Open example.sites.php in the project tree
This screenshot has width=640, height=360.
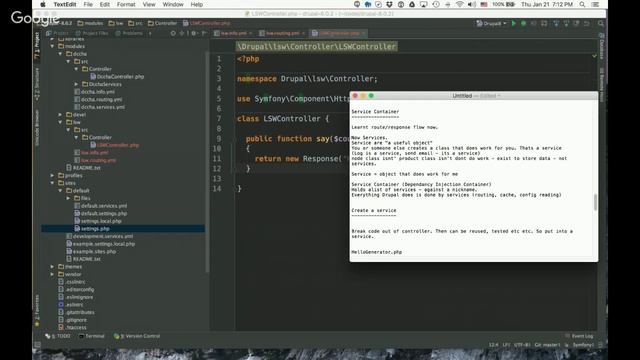(x=91, y=251)
